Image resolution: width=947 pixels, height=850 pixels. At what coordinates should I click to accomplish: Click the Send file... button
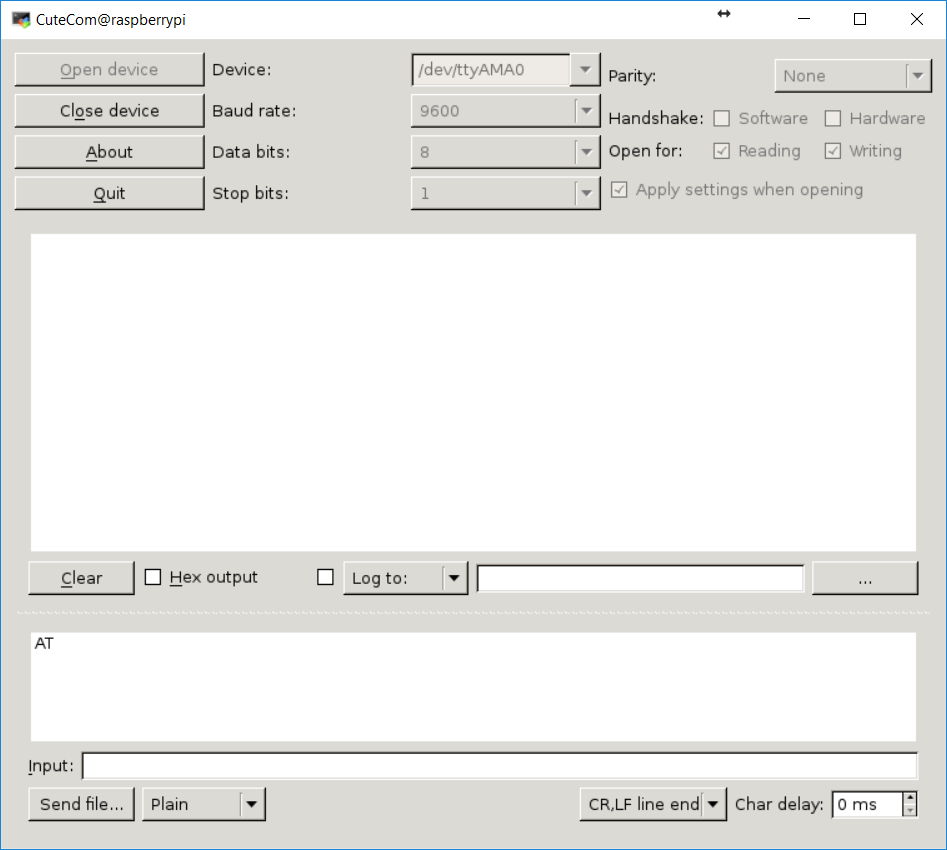coord(82,804)
